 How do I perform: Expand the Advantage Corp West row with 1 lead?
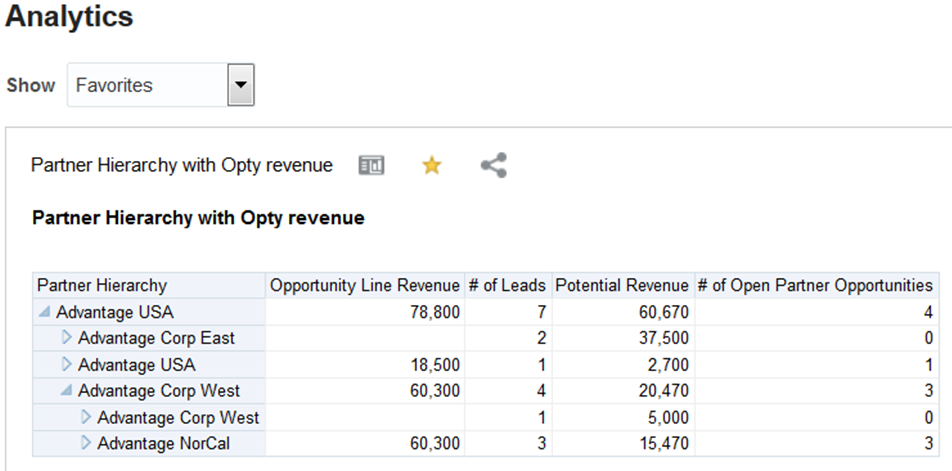click(86, 417)
